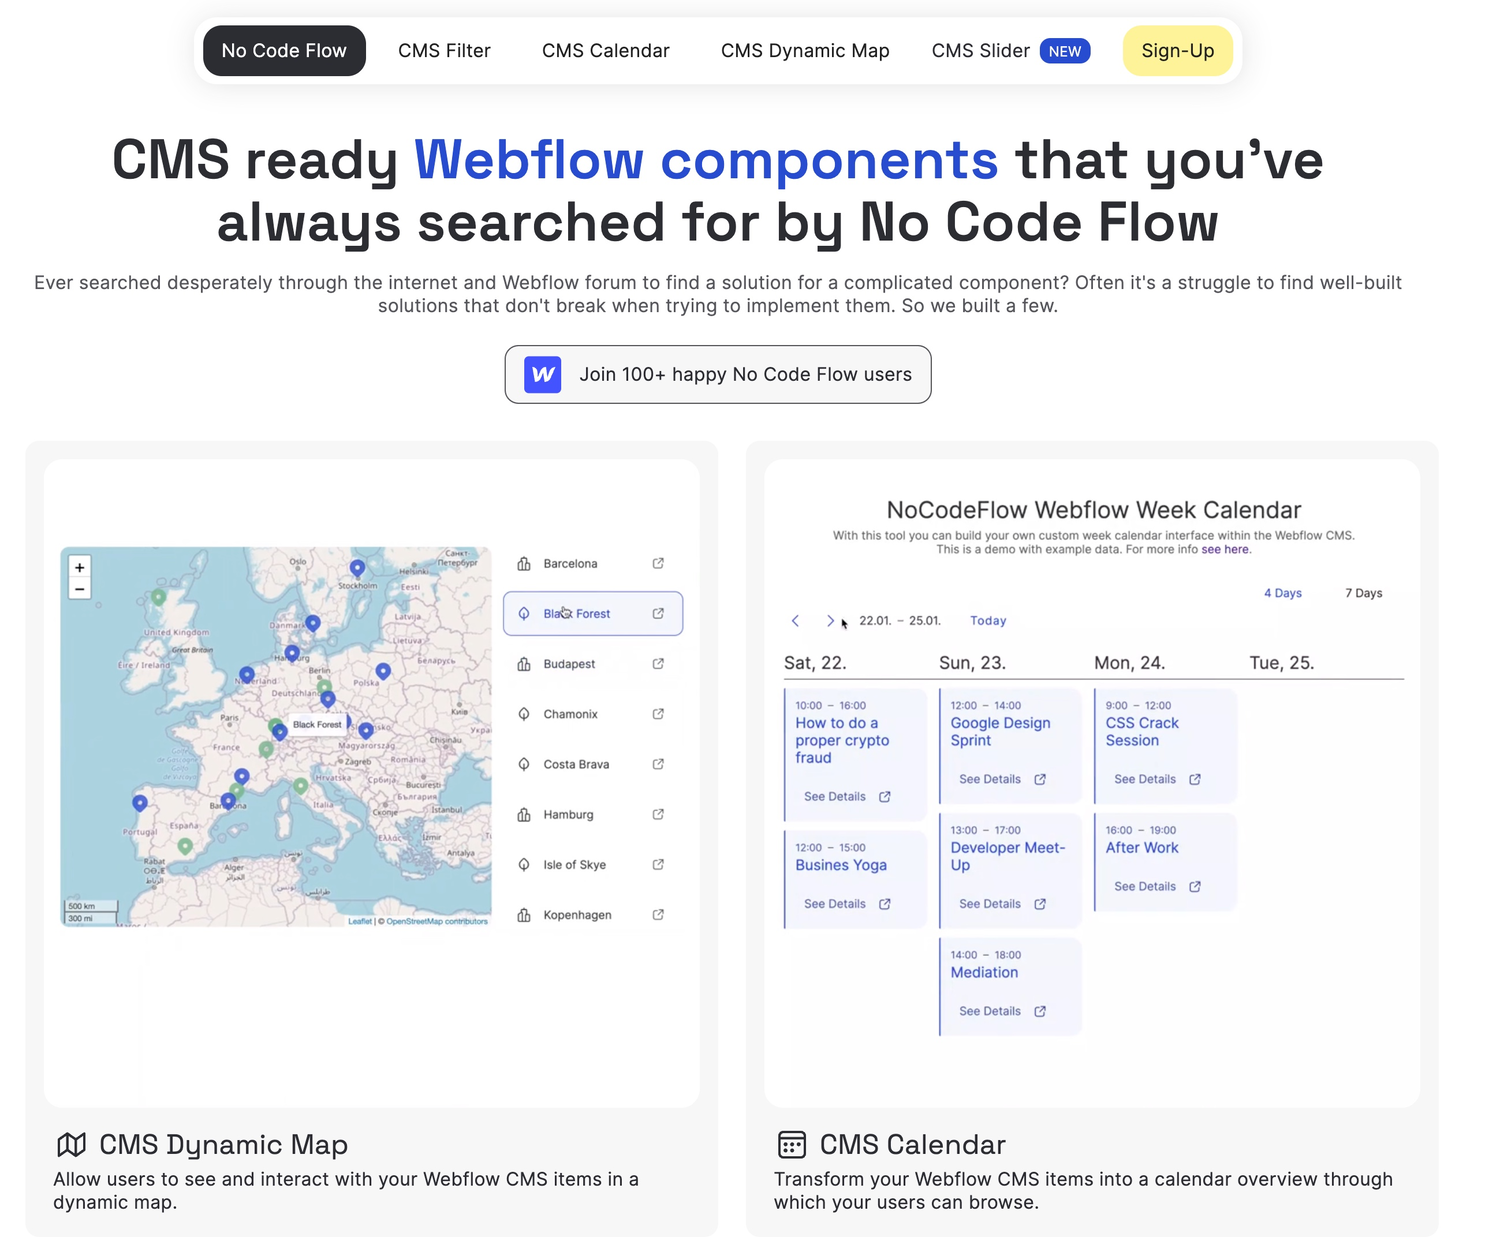Go to next calendar days with right chevron
Viewport: 1500px width, 1252px height.
coord(830,621)
